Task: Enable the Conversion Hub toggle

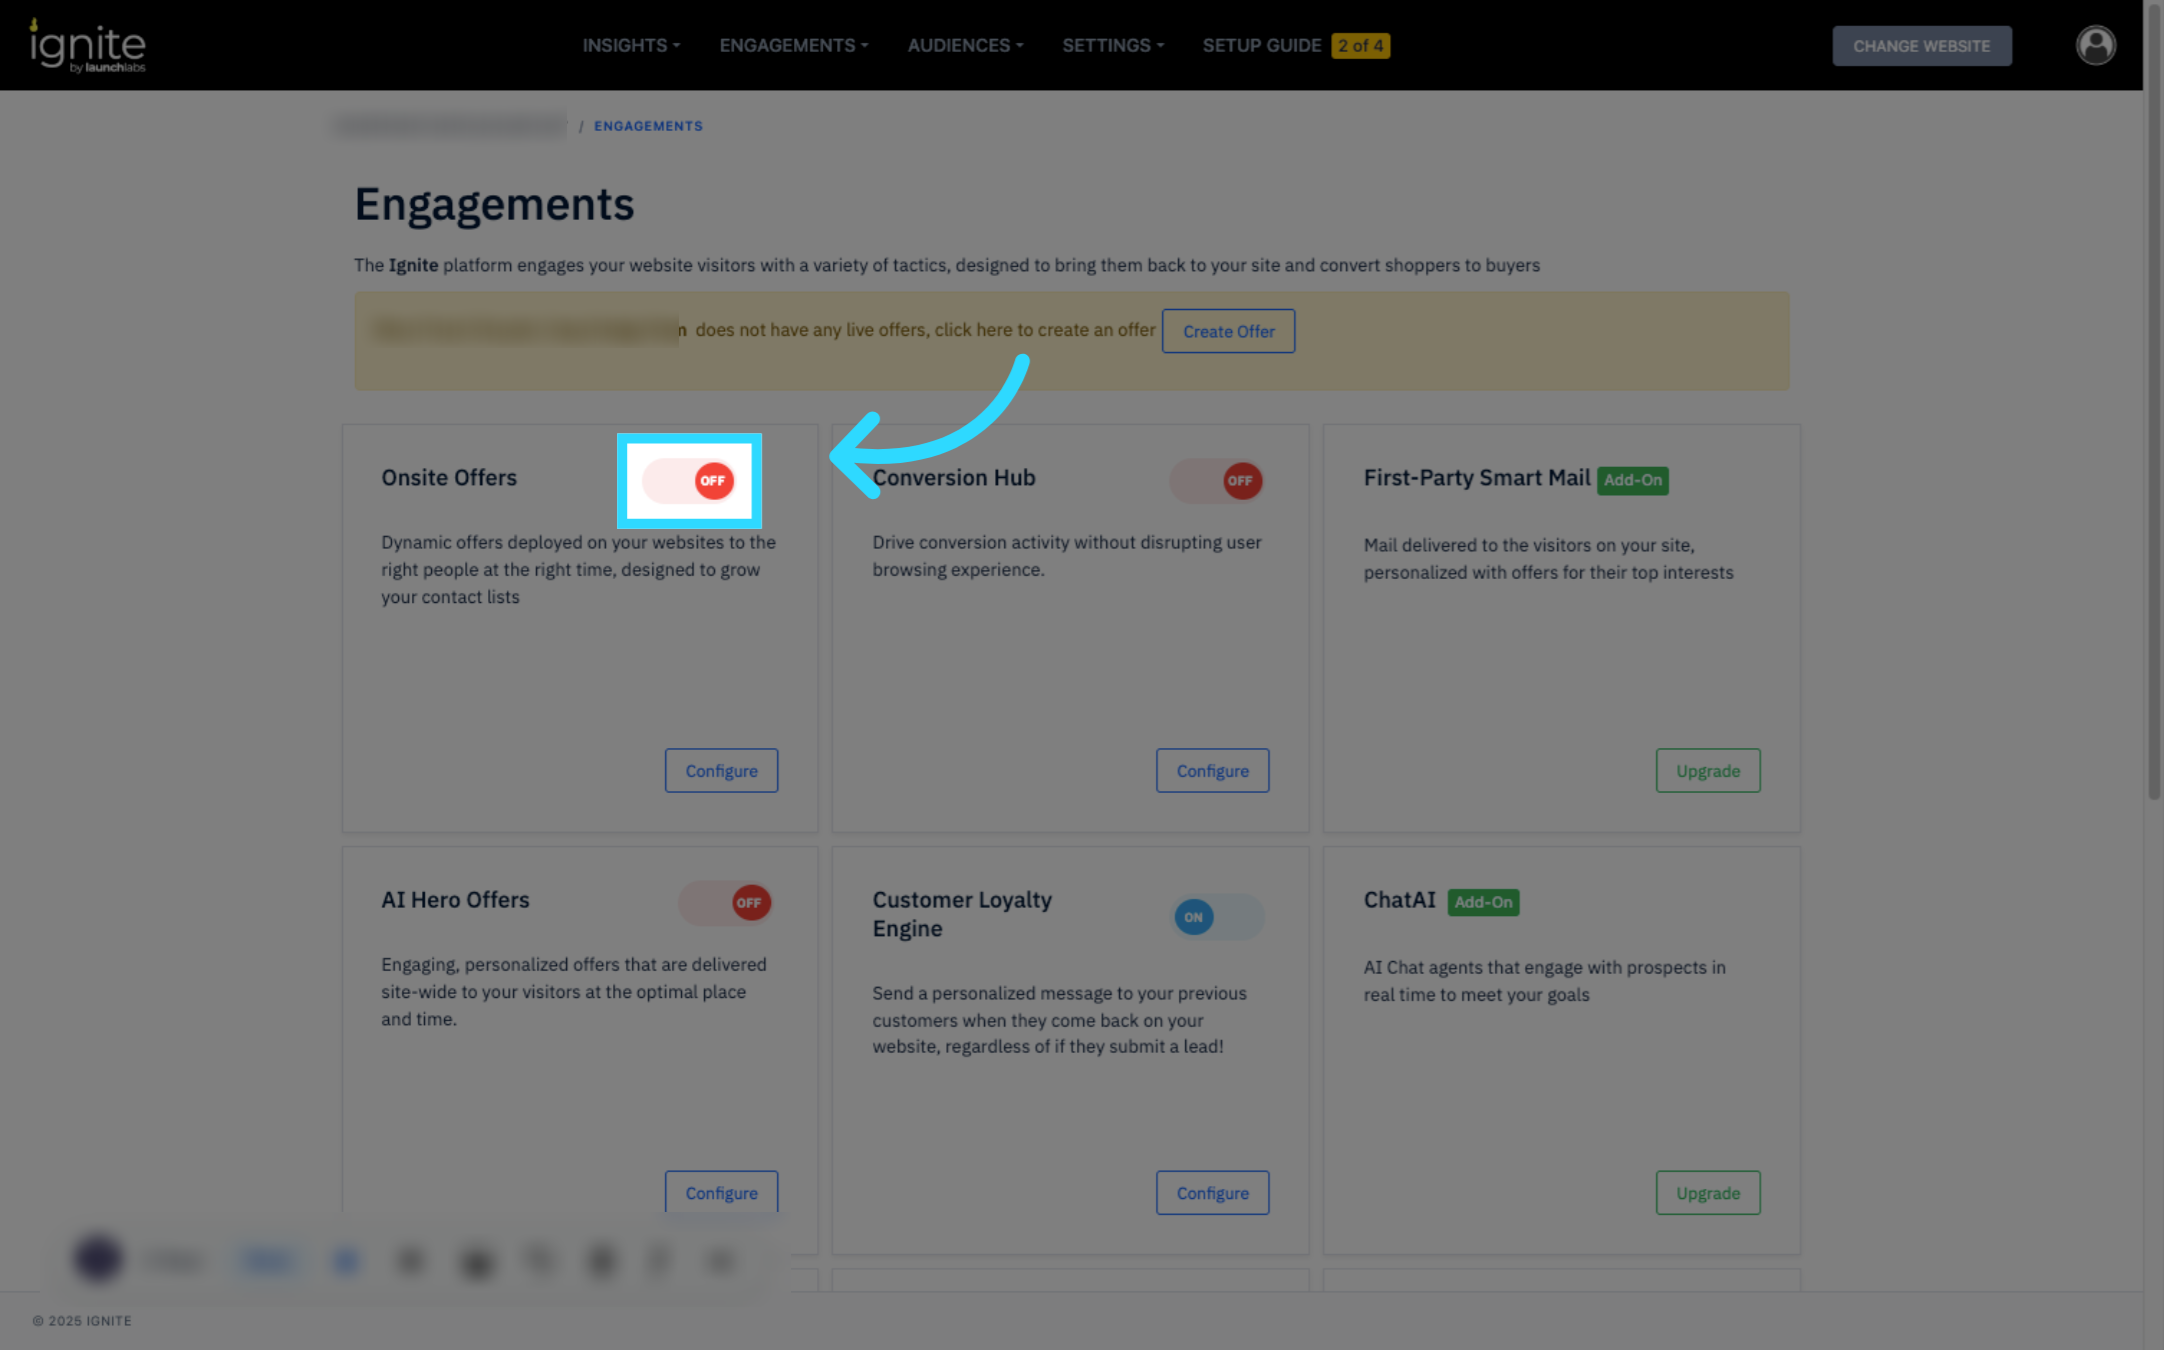Action: point(1217,481)
